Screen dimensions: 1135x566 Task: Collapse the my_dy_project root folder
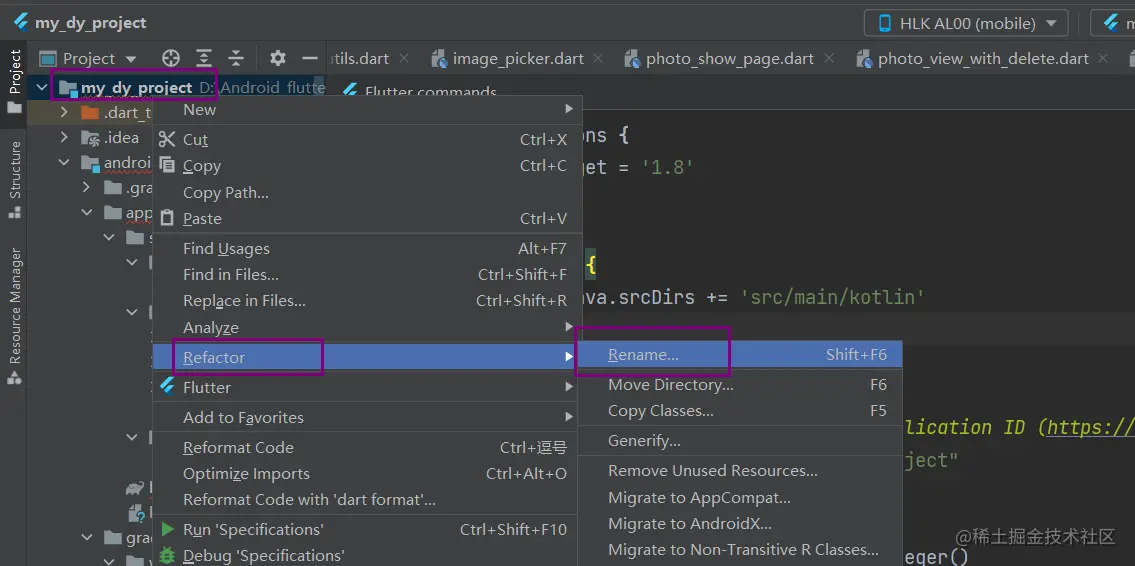click(x=41, y=88)
